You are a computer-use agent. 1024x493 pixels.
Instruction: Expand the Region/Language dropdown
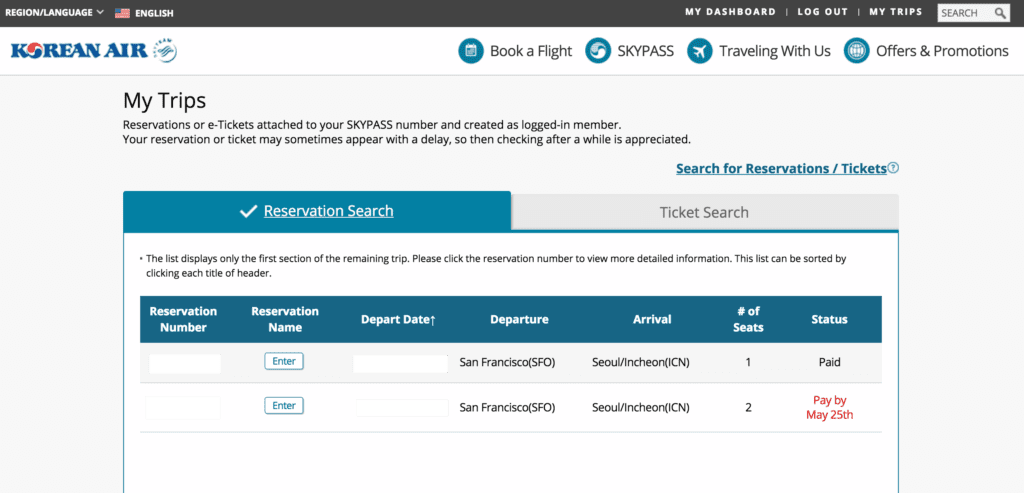pos(55,12)
